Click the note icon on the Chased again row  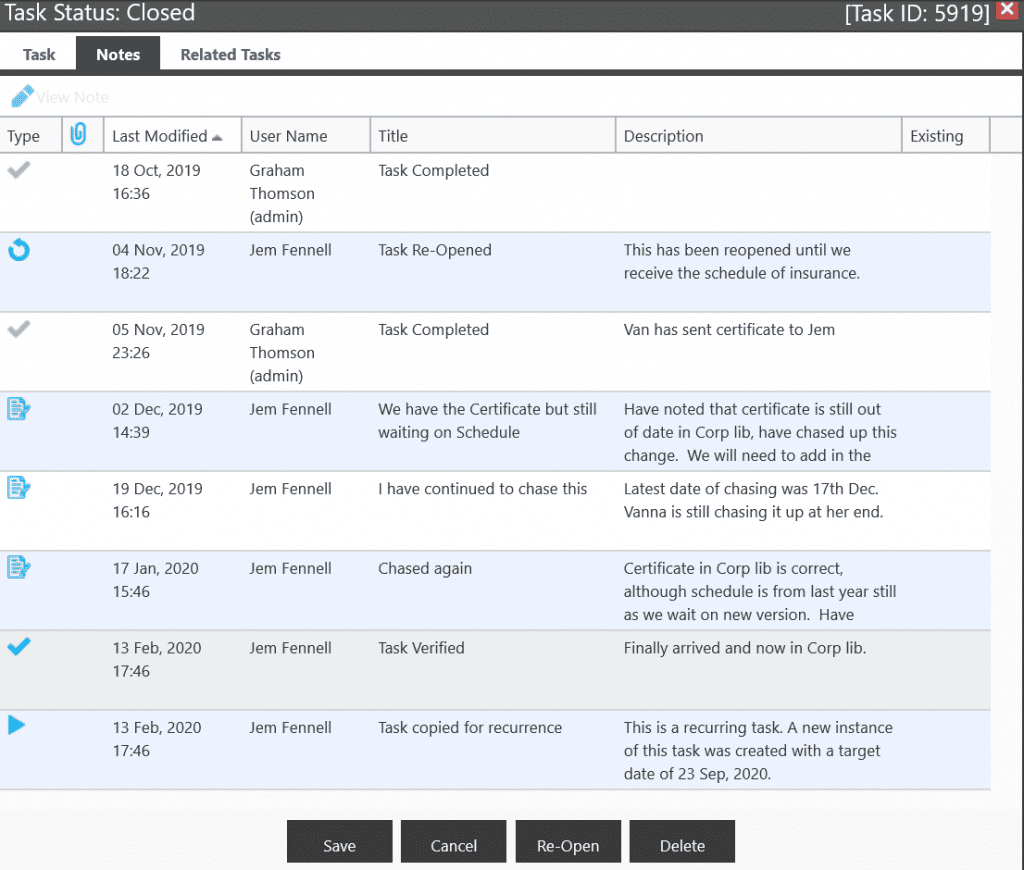[x=18, y=568]
